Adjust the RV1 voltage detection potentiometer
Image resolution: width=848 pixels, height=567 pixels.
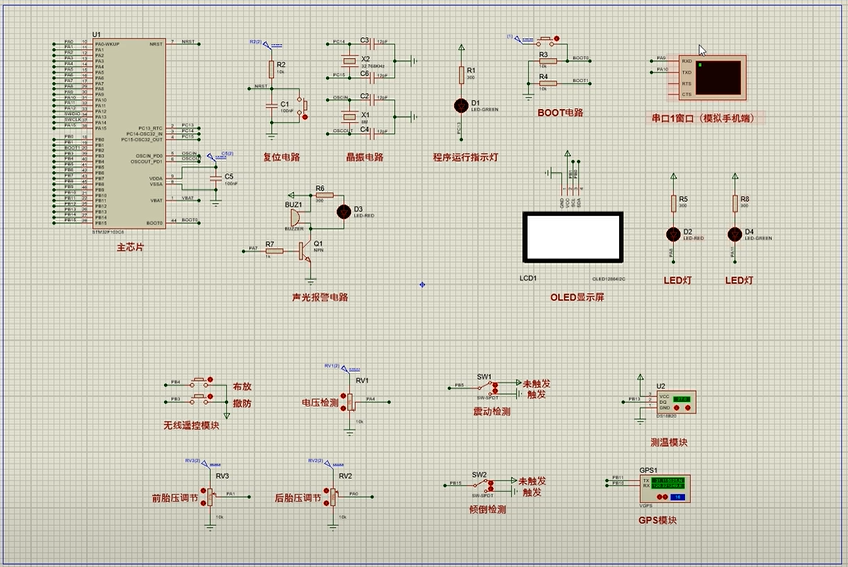click(351, 401)
